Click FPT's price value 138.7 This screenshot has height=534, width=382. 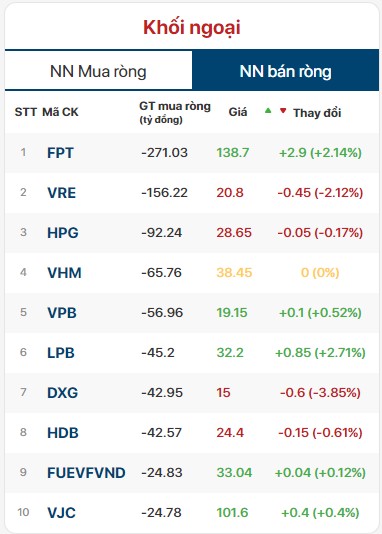233,153
